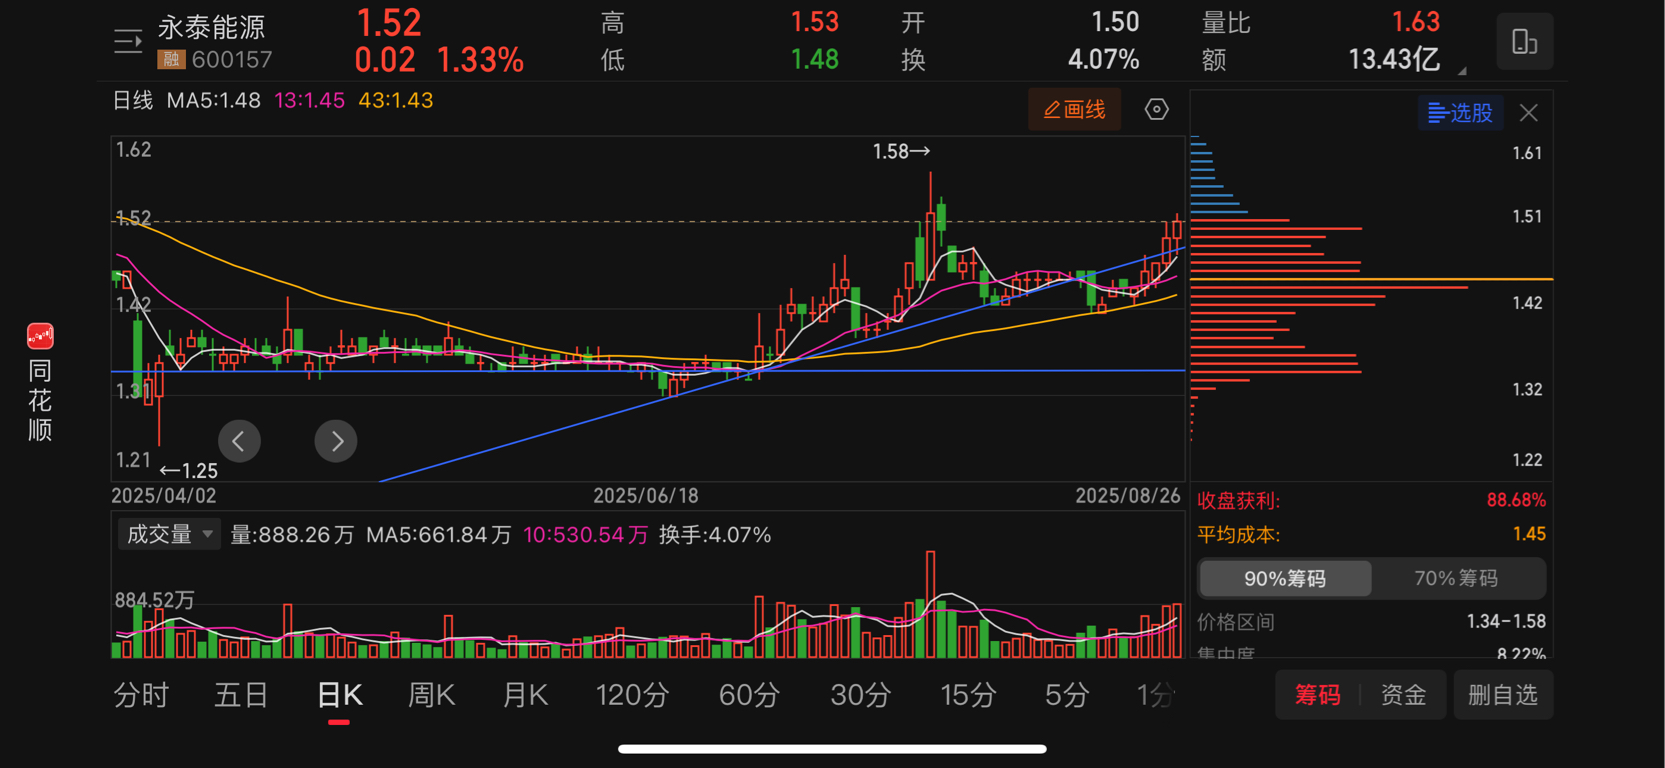Tap the stock name 永泰能源

click(211, 27)
